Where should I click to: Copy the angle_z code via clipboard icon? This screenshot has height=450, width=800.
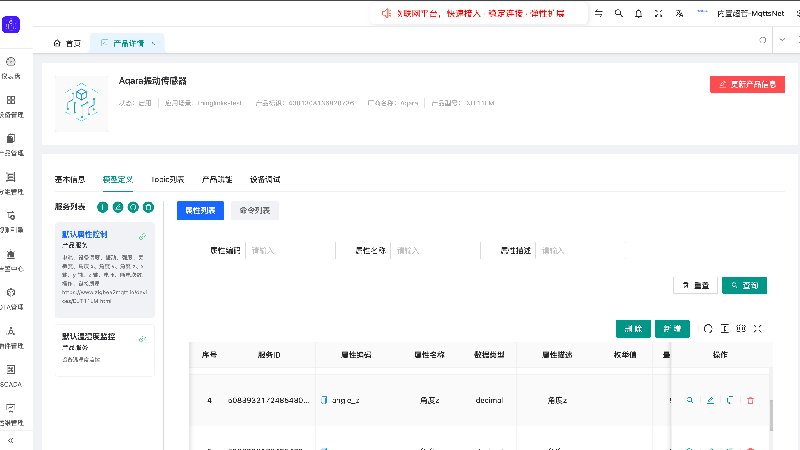324,401
